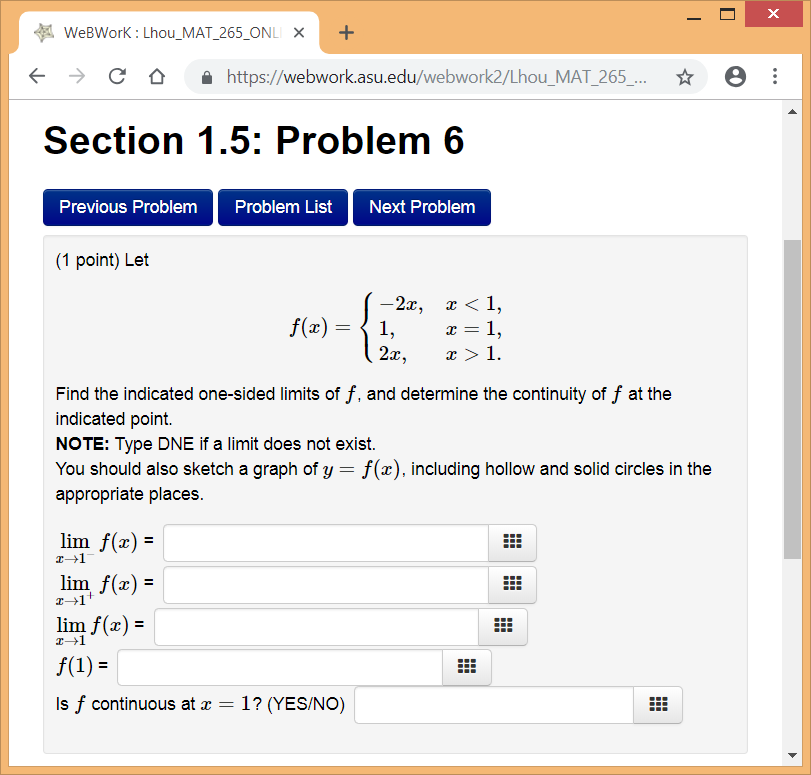Click the WeBWorK tab favicon
The height and width of the screenshot is (775, 811).
pos(44,33)
